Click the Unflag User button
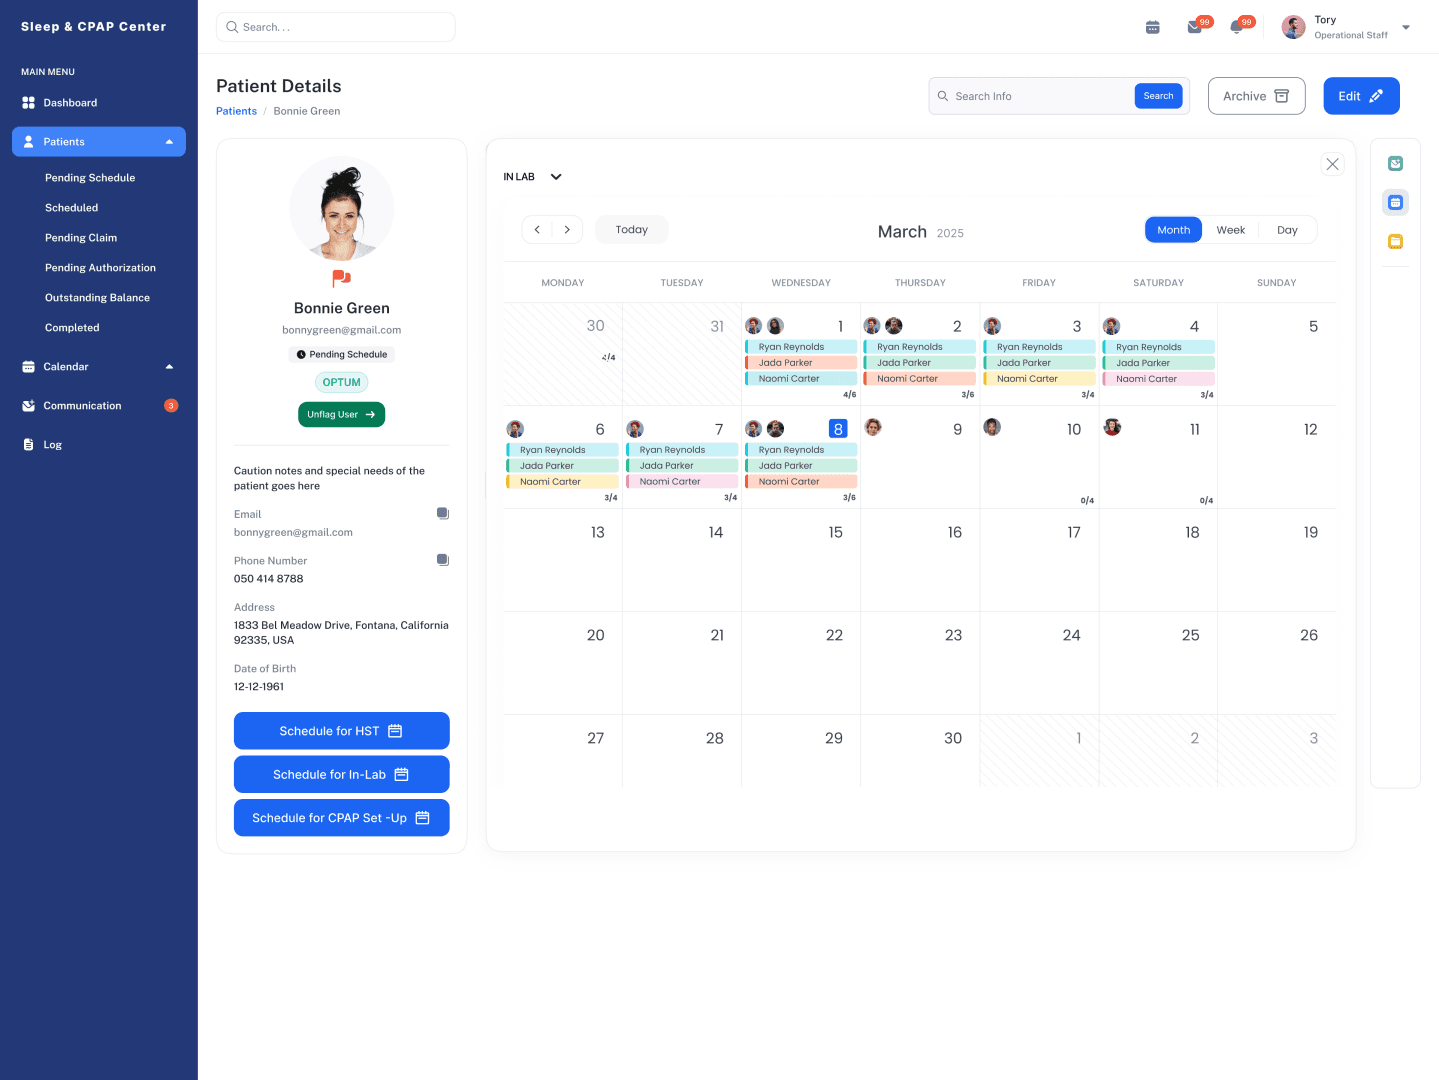This screenshot has height=1080, width=1439. tap(341, 414)
